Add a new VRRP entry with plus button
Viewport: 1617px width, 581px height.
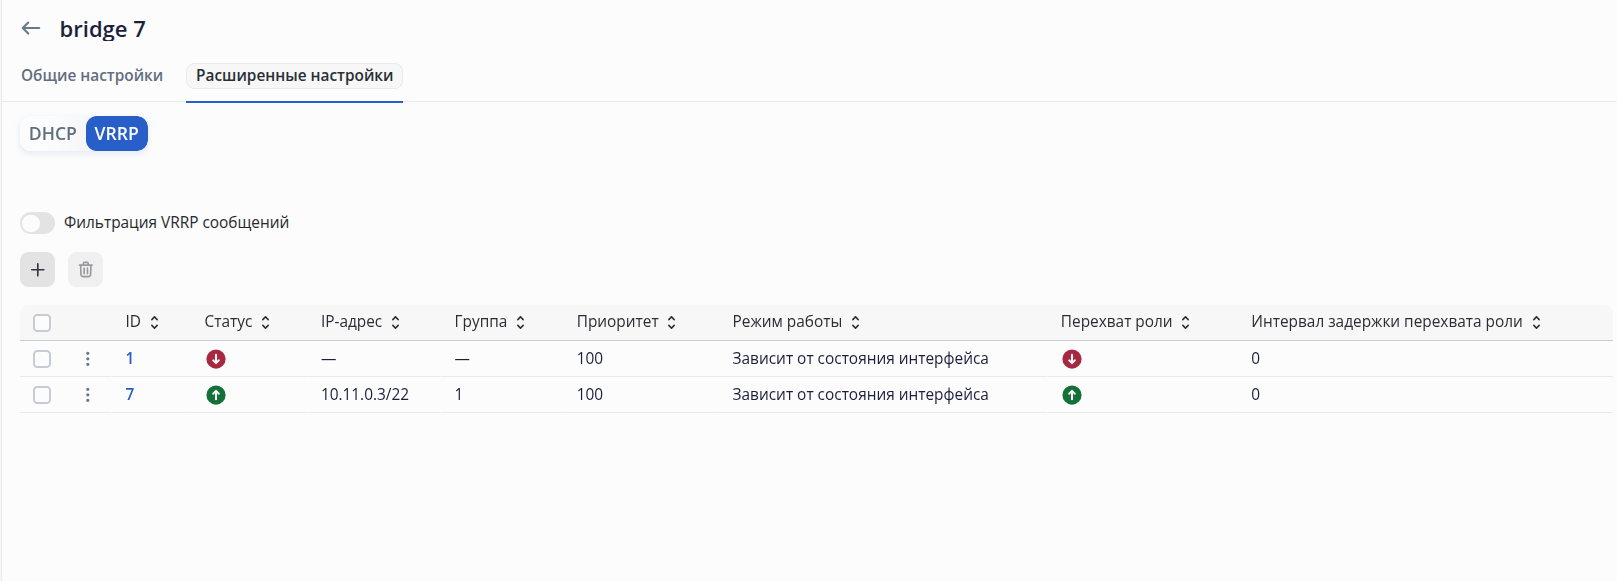coord(38,269)
